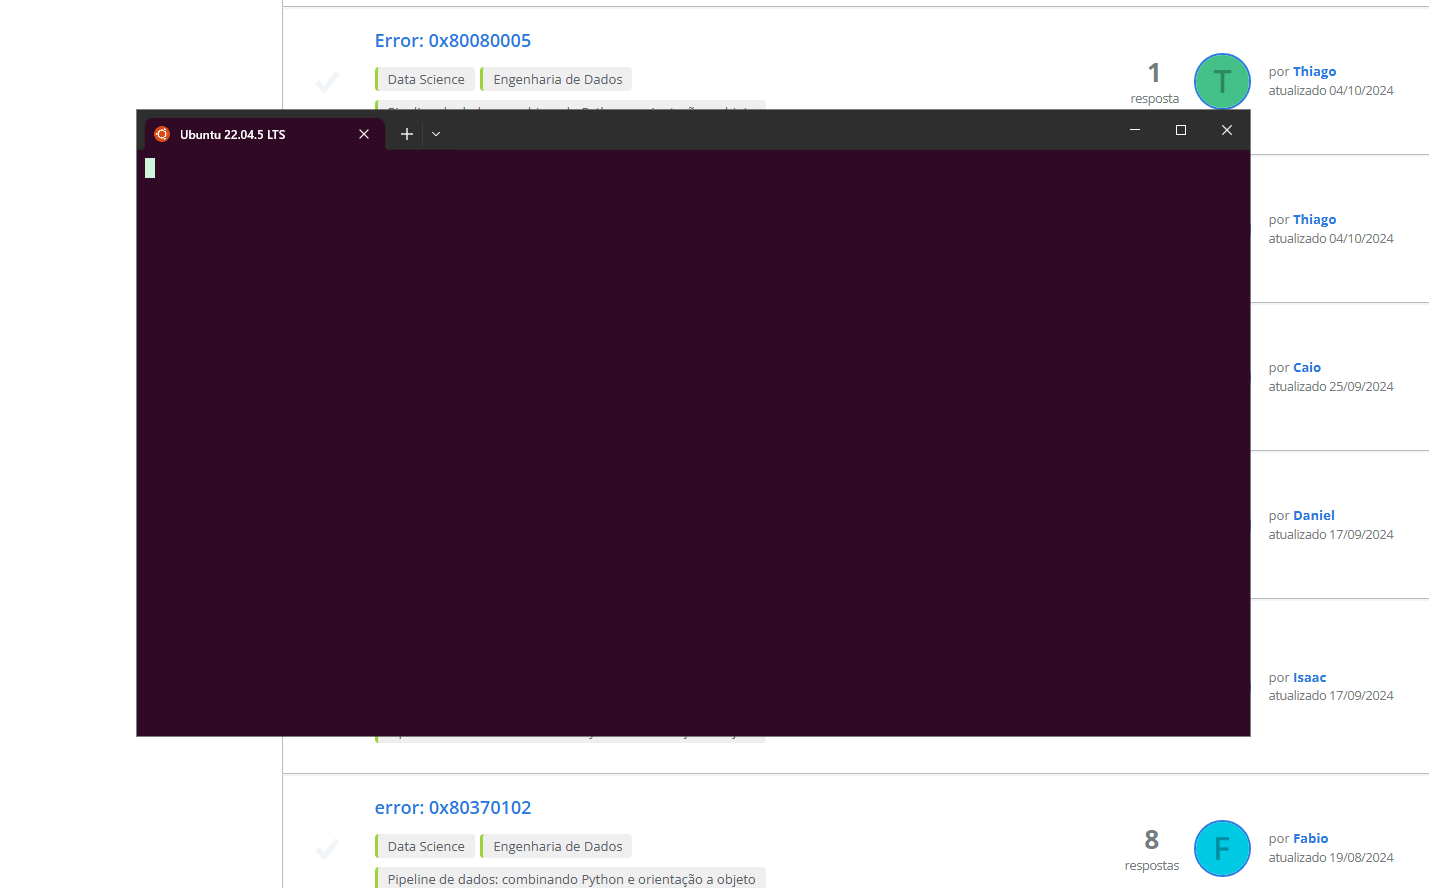Click Data Science tag under Error: 0x80080005
Screen dimensions: 1429x888
(425, 79)
